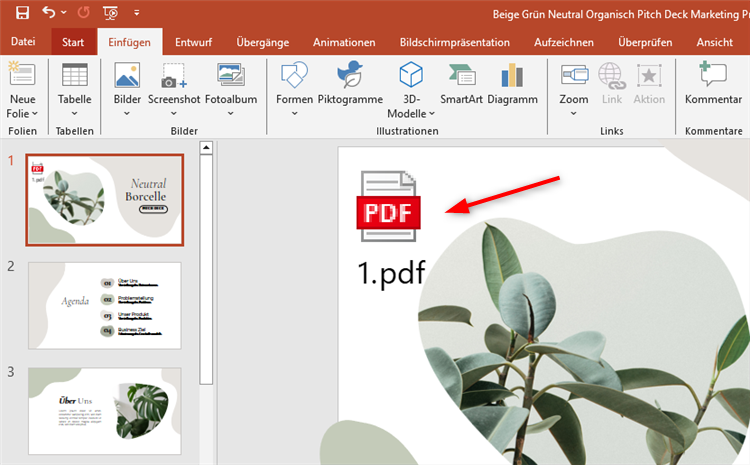Expand the Formen dropdown arrow
The image size is (750, 465).
click(x=295, y=113)
